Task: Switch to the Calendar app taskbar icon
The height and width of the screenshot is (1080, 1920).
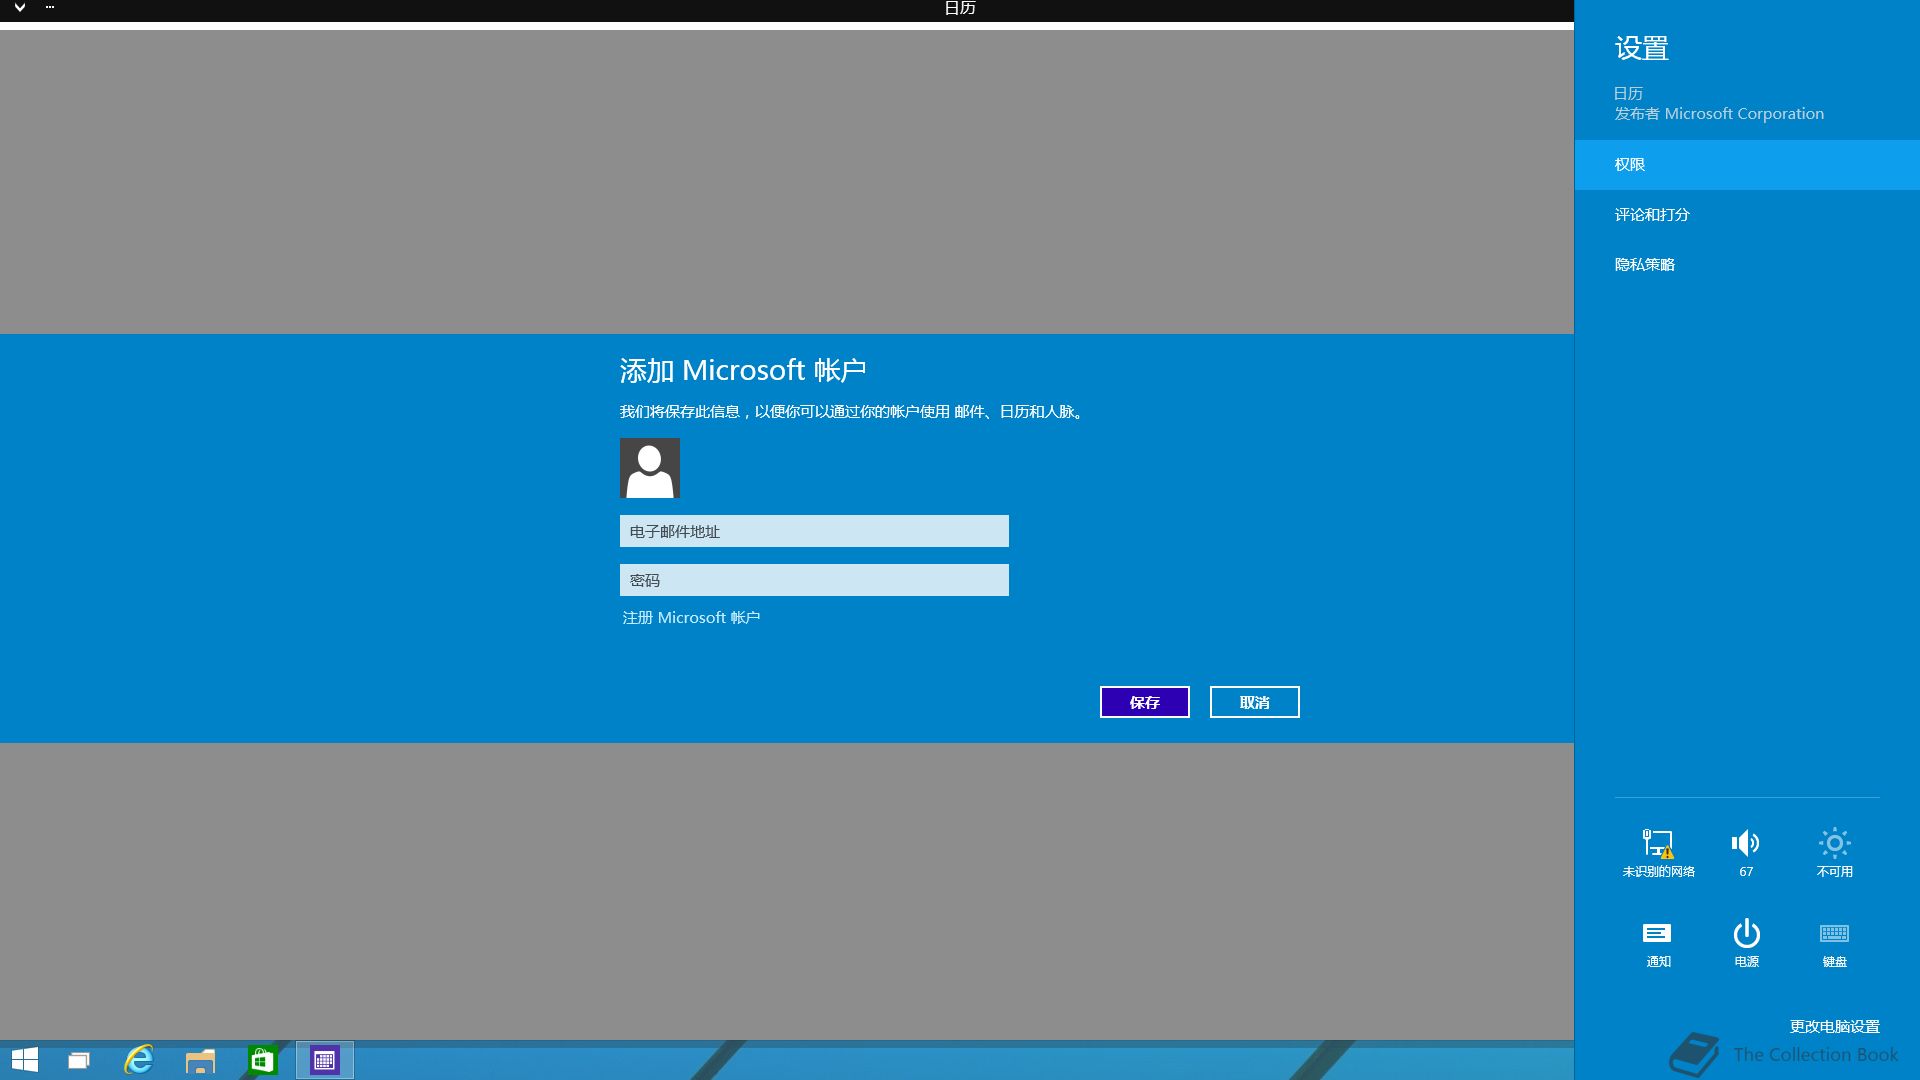Action: [325, 1060]
